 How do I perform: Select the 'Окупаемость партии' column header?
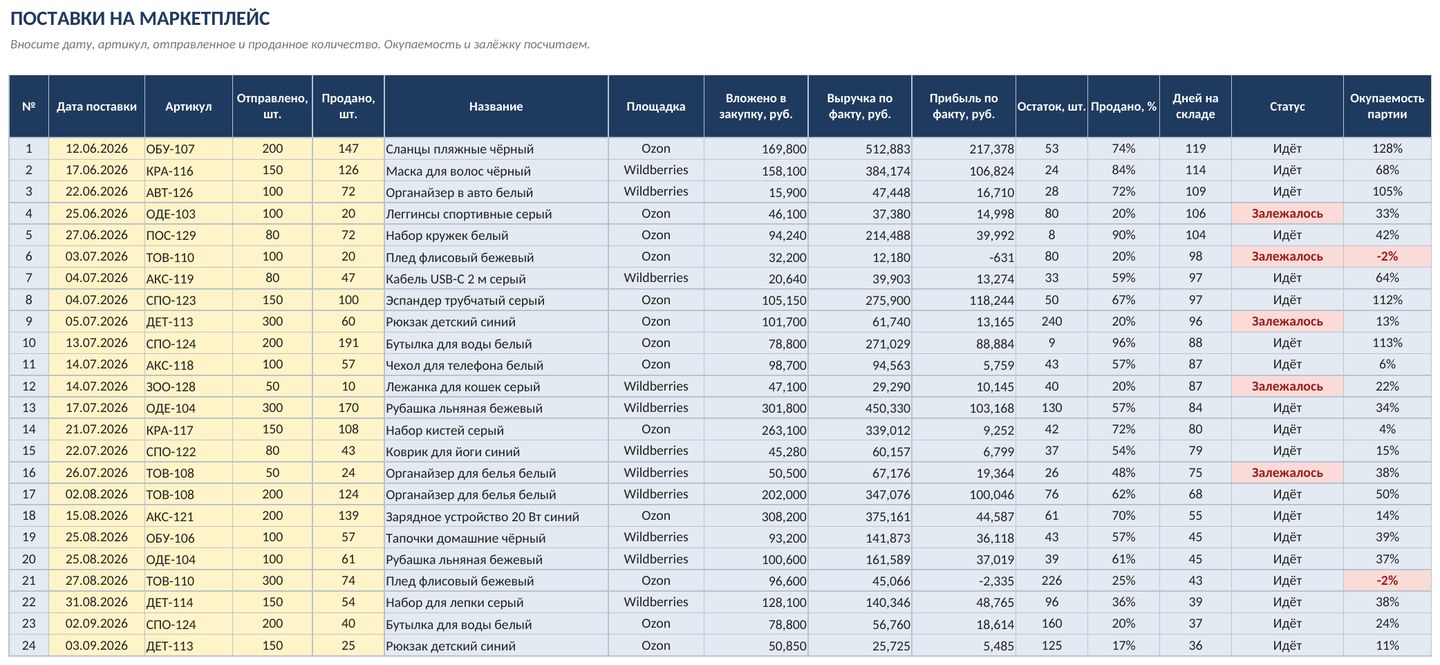click(x=1387, y=106)
